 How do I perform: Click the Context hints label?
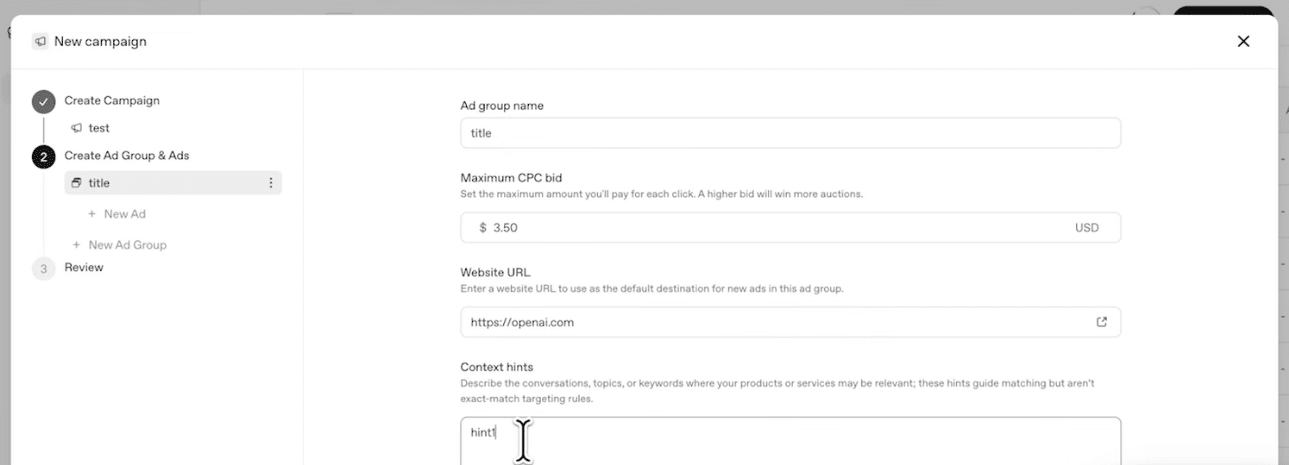pyautogui.click(x=497, y=368)
